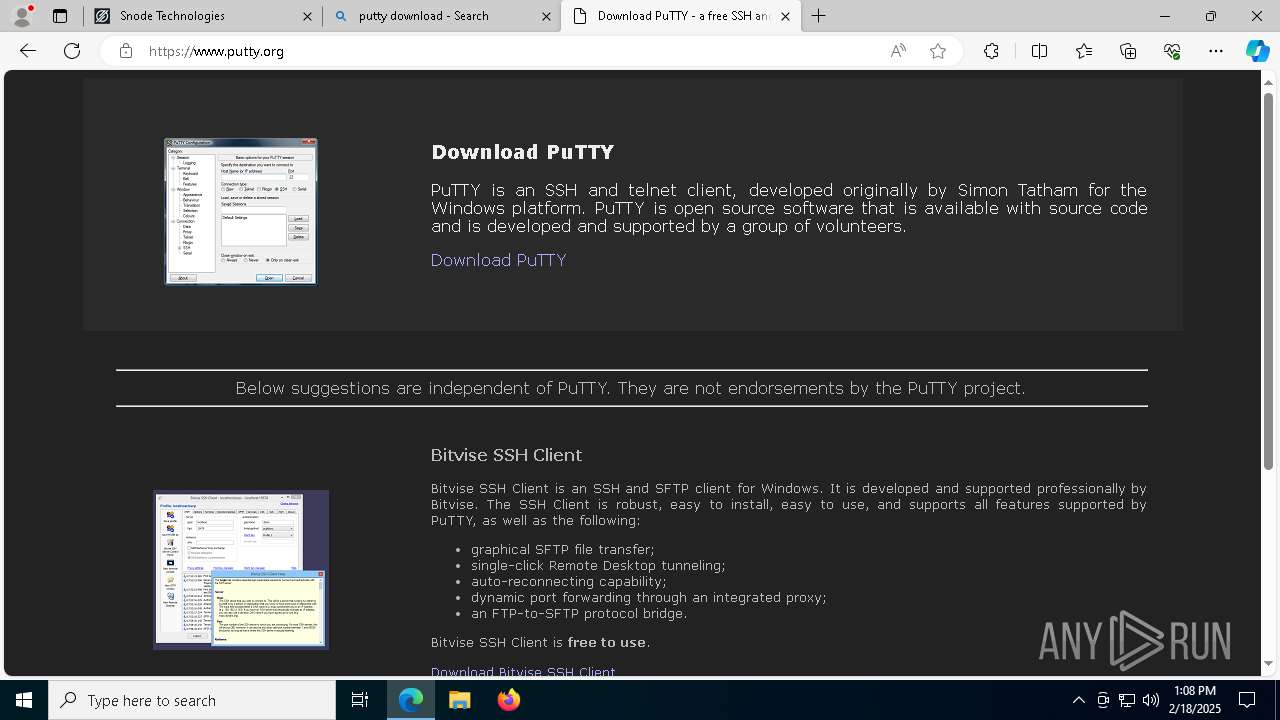Open the browser profile icon
The width and height of the screenshot is (1280, 720).
click(22, 16)
